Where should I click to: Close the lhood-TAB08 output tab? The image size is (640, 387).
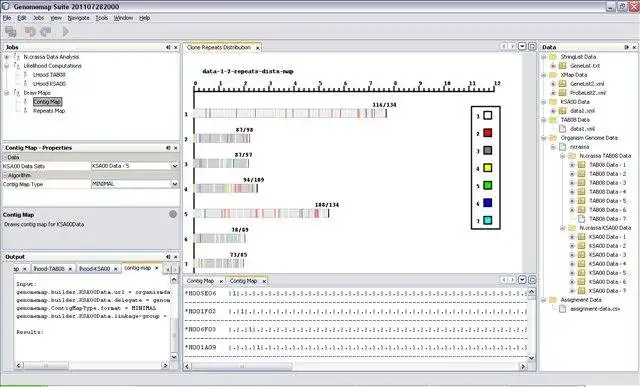[70, 269]
